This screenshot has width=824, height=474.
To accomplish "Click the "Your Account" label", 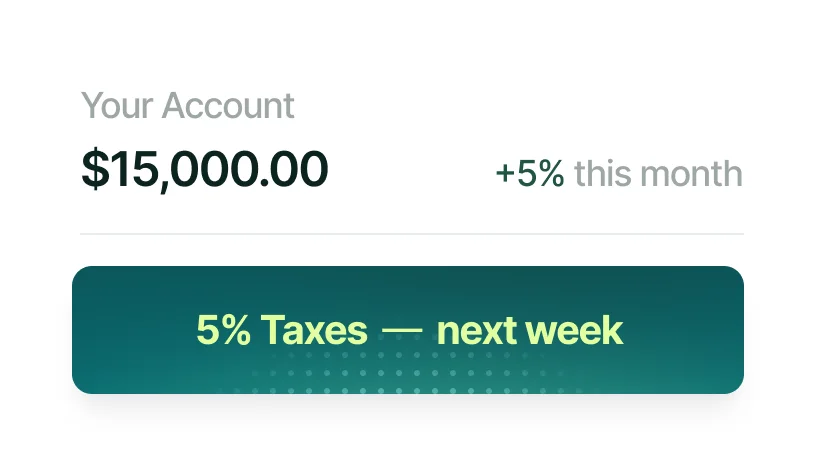I will point(187,105).
